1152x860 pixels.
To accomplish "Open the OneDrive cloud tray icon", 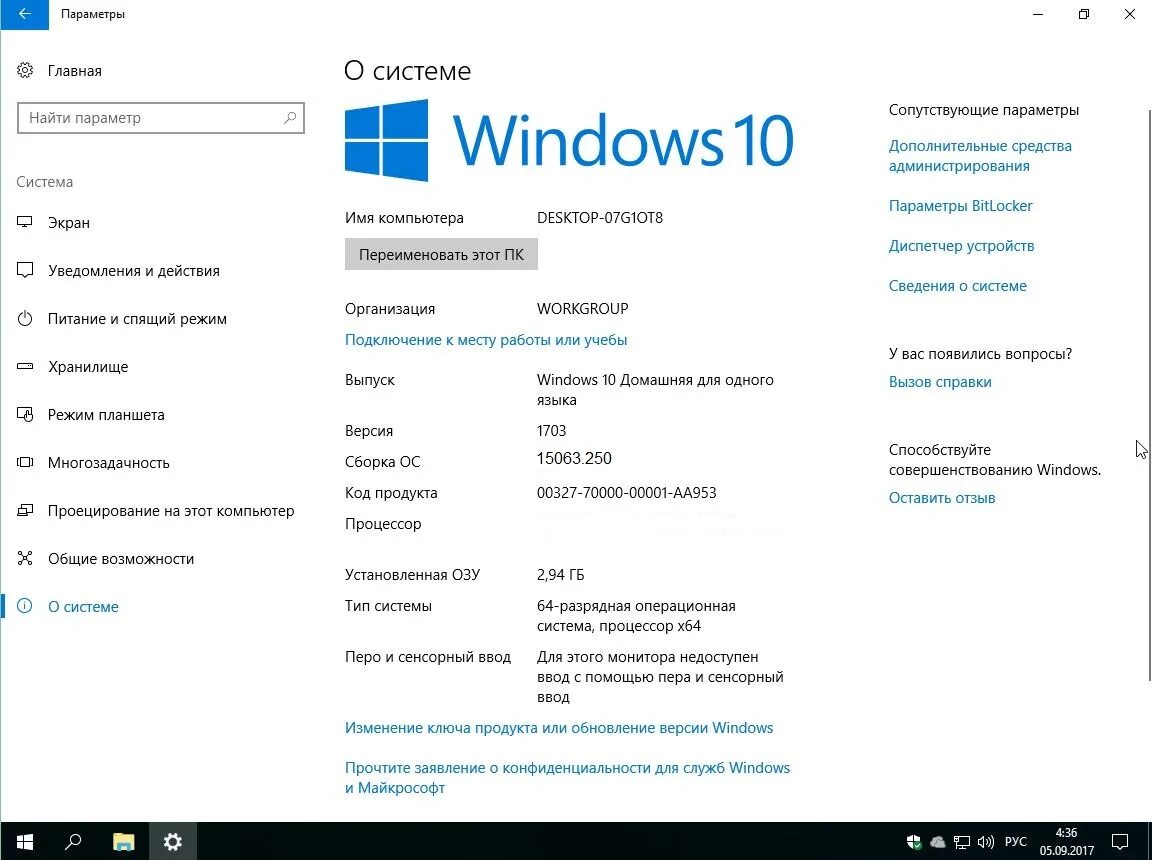I will tap(937, 842).
